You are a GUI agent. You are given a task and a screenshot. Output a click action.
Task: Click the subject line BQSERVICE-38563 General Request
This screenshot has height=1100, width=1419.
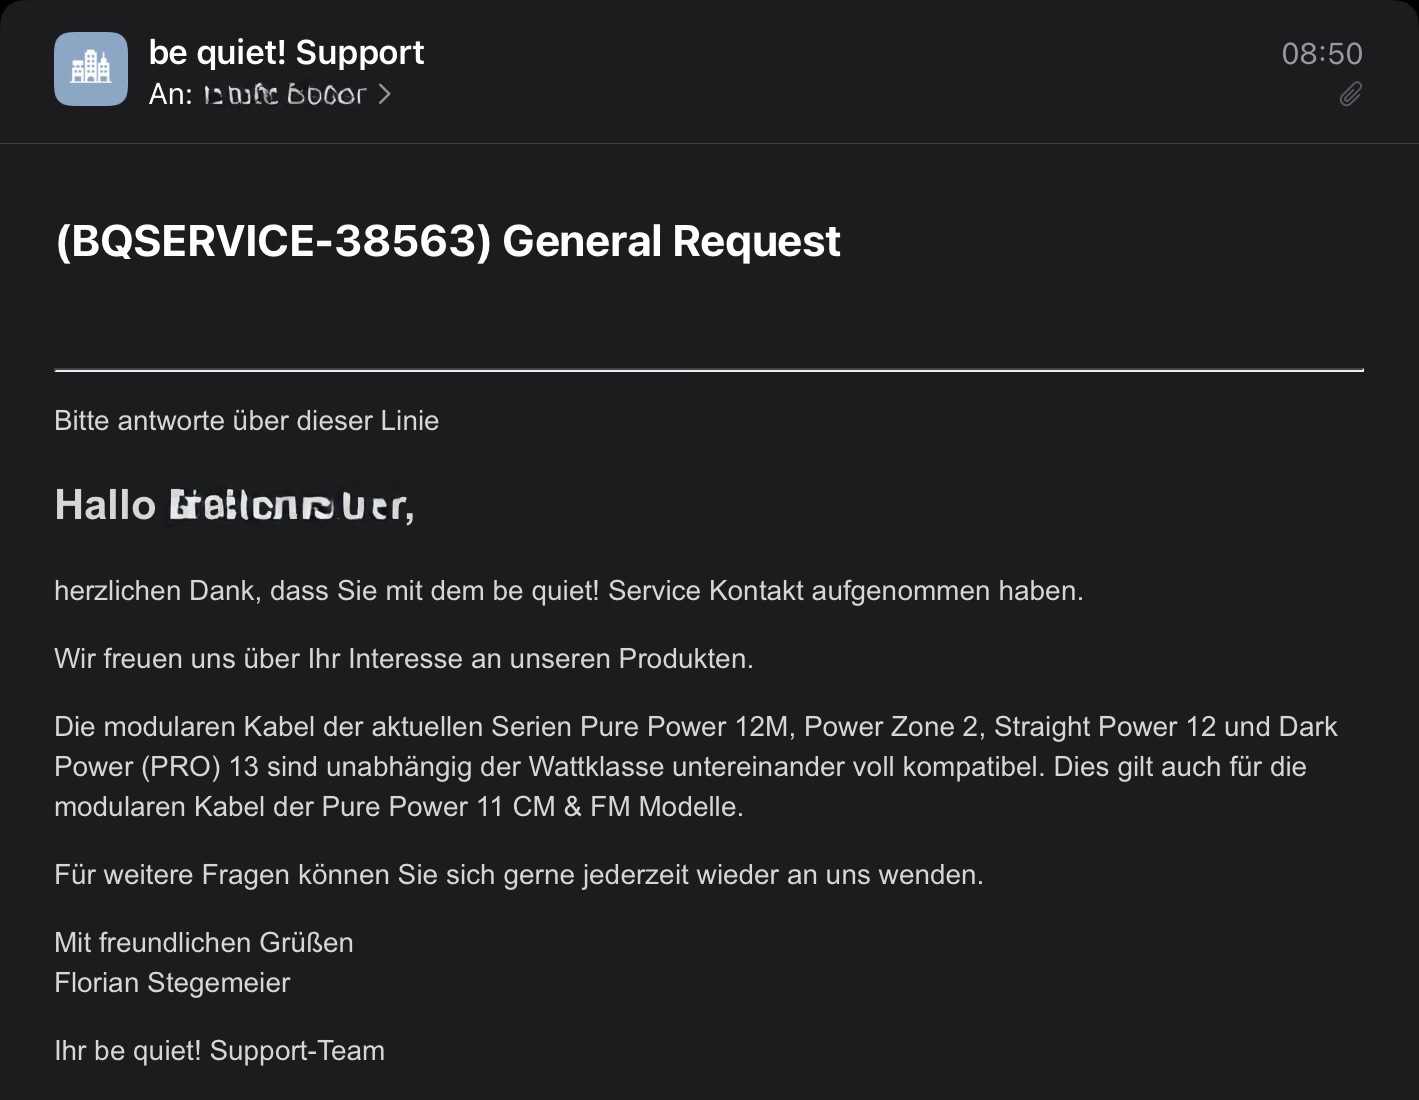448,241
